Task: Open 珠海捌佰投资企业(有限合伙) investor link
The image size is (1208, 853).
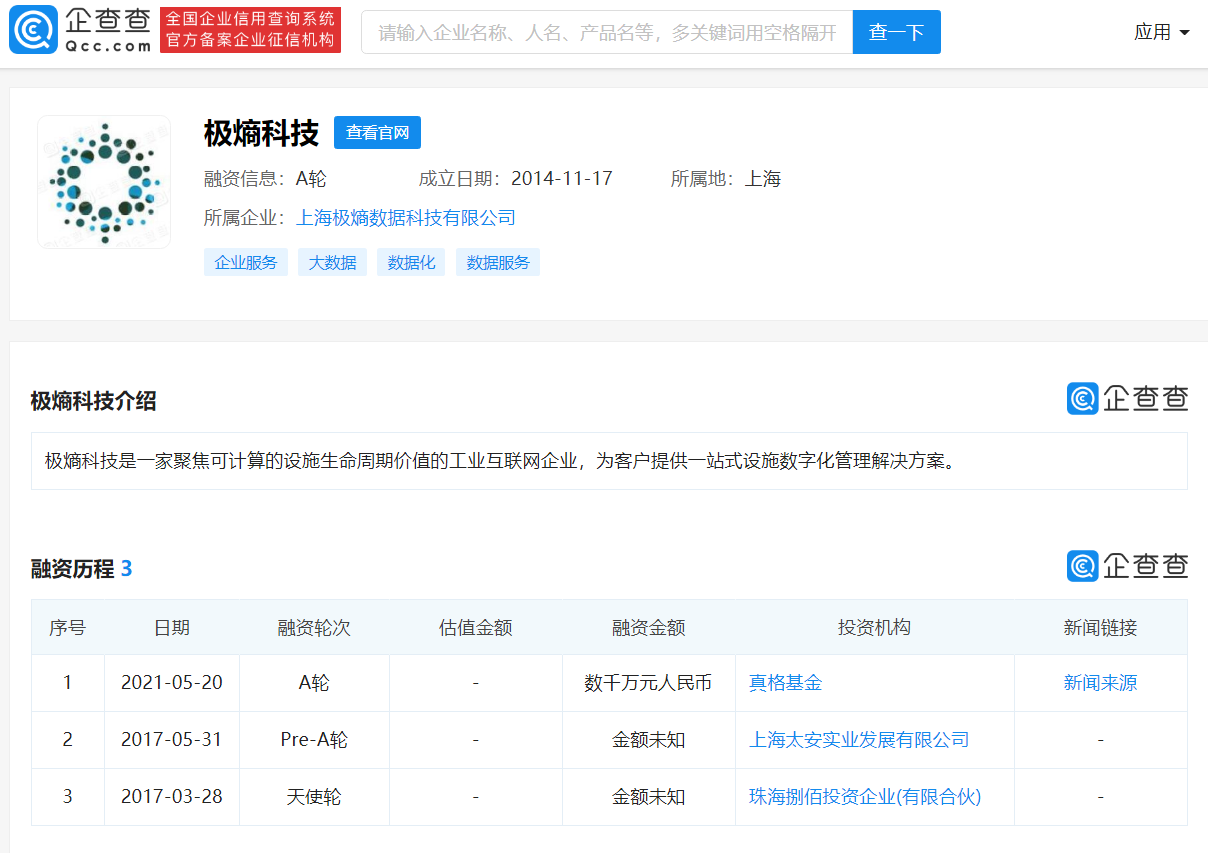Action: point(865,797)
